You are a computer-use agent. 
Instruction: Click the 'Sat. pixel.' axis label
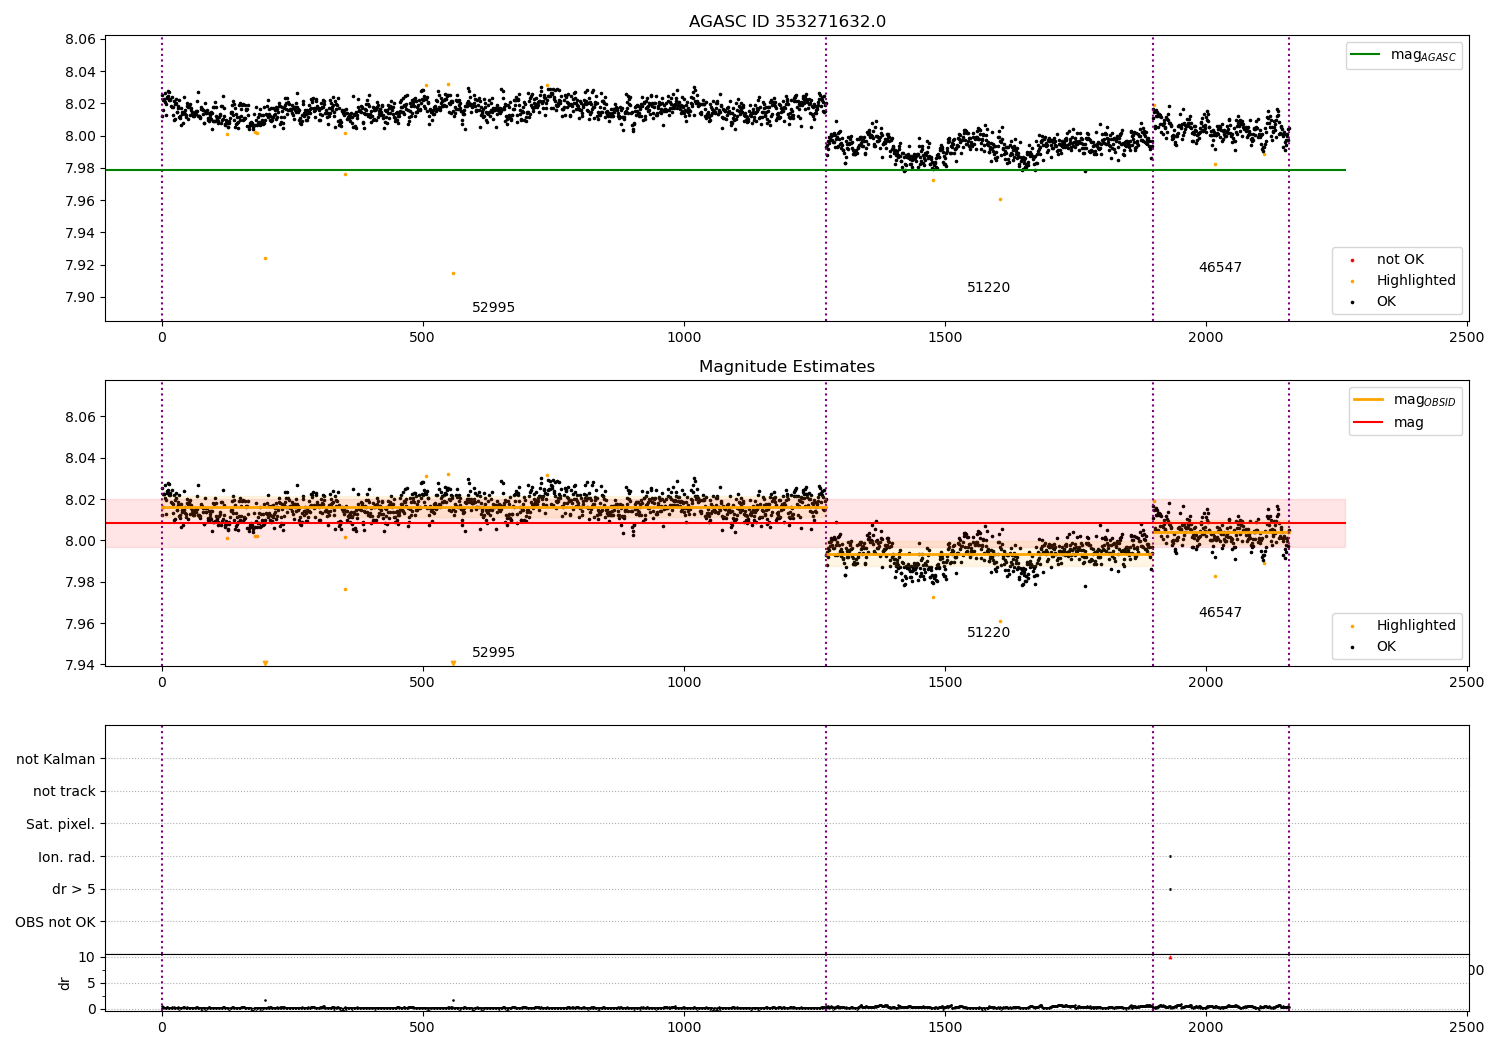click(x=61, y=824)
